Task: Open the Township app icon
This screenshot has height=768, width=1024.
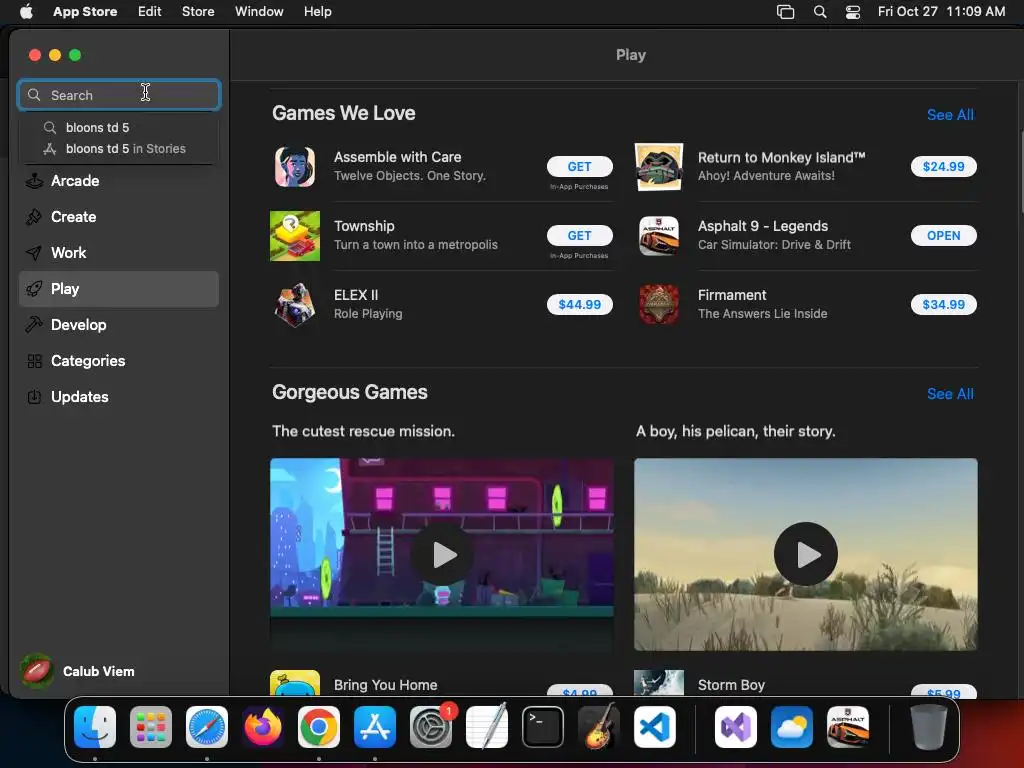Action: pyautogui.click(x=295, y=236)
